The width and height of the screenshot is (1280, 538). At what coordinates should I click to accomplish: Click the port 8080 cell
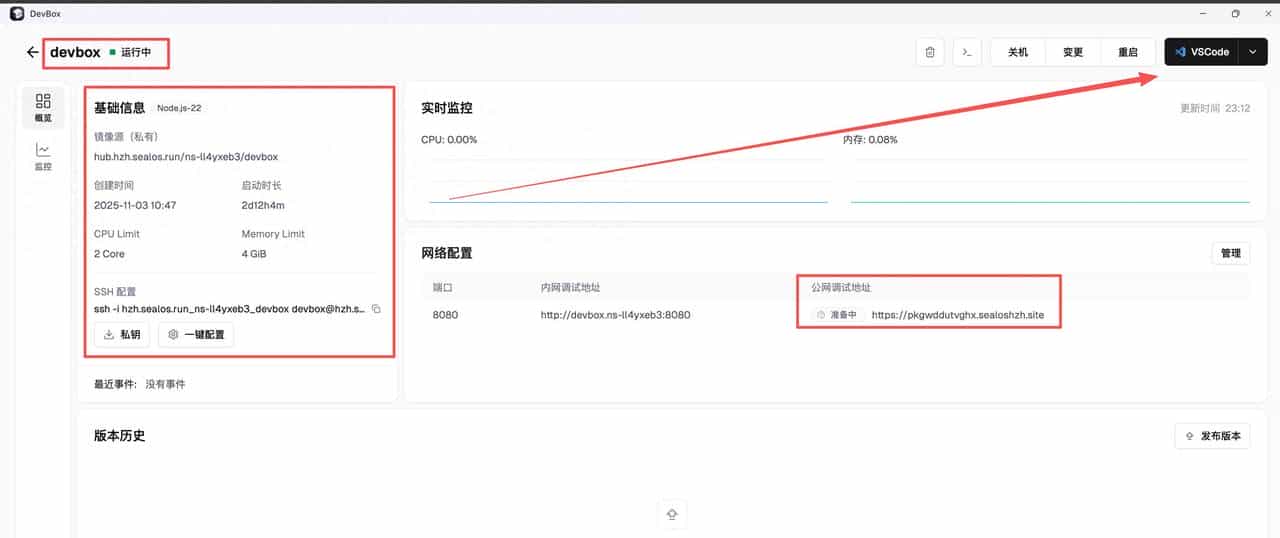point(445,315)
